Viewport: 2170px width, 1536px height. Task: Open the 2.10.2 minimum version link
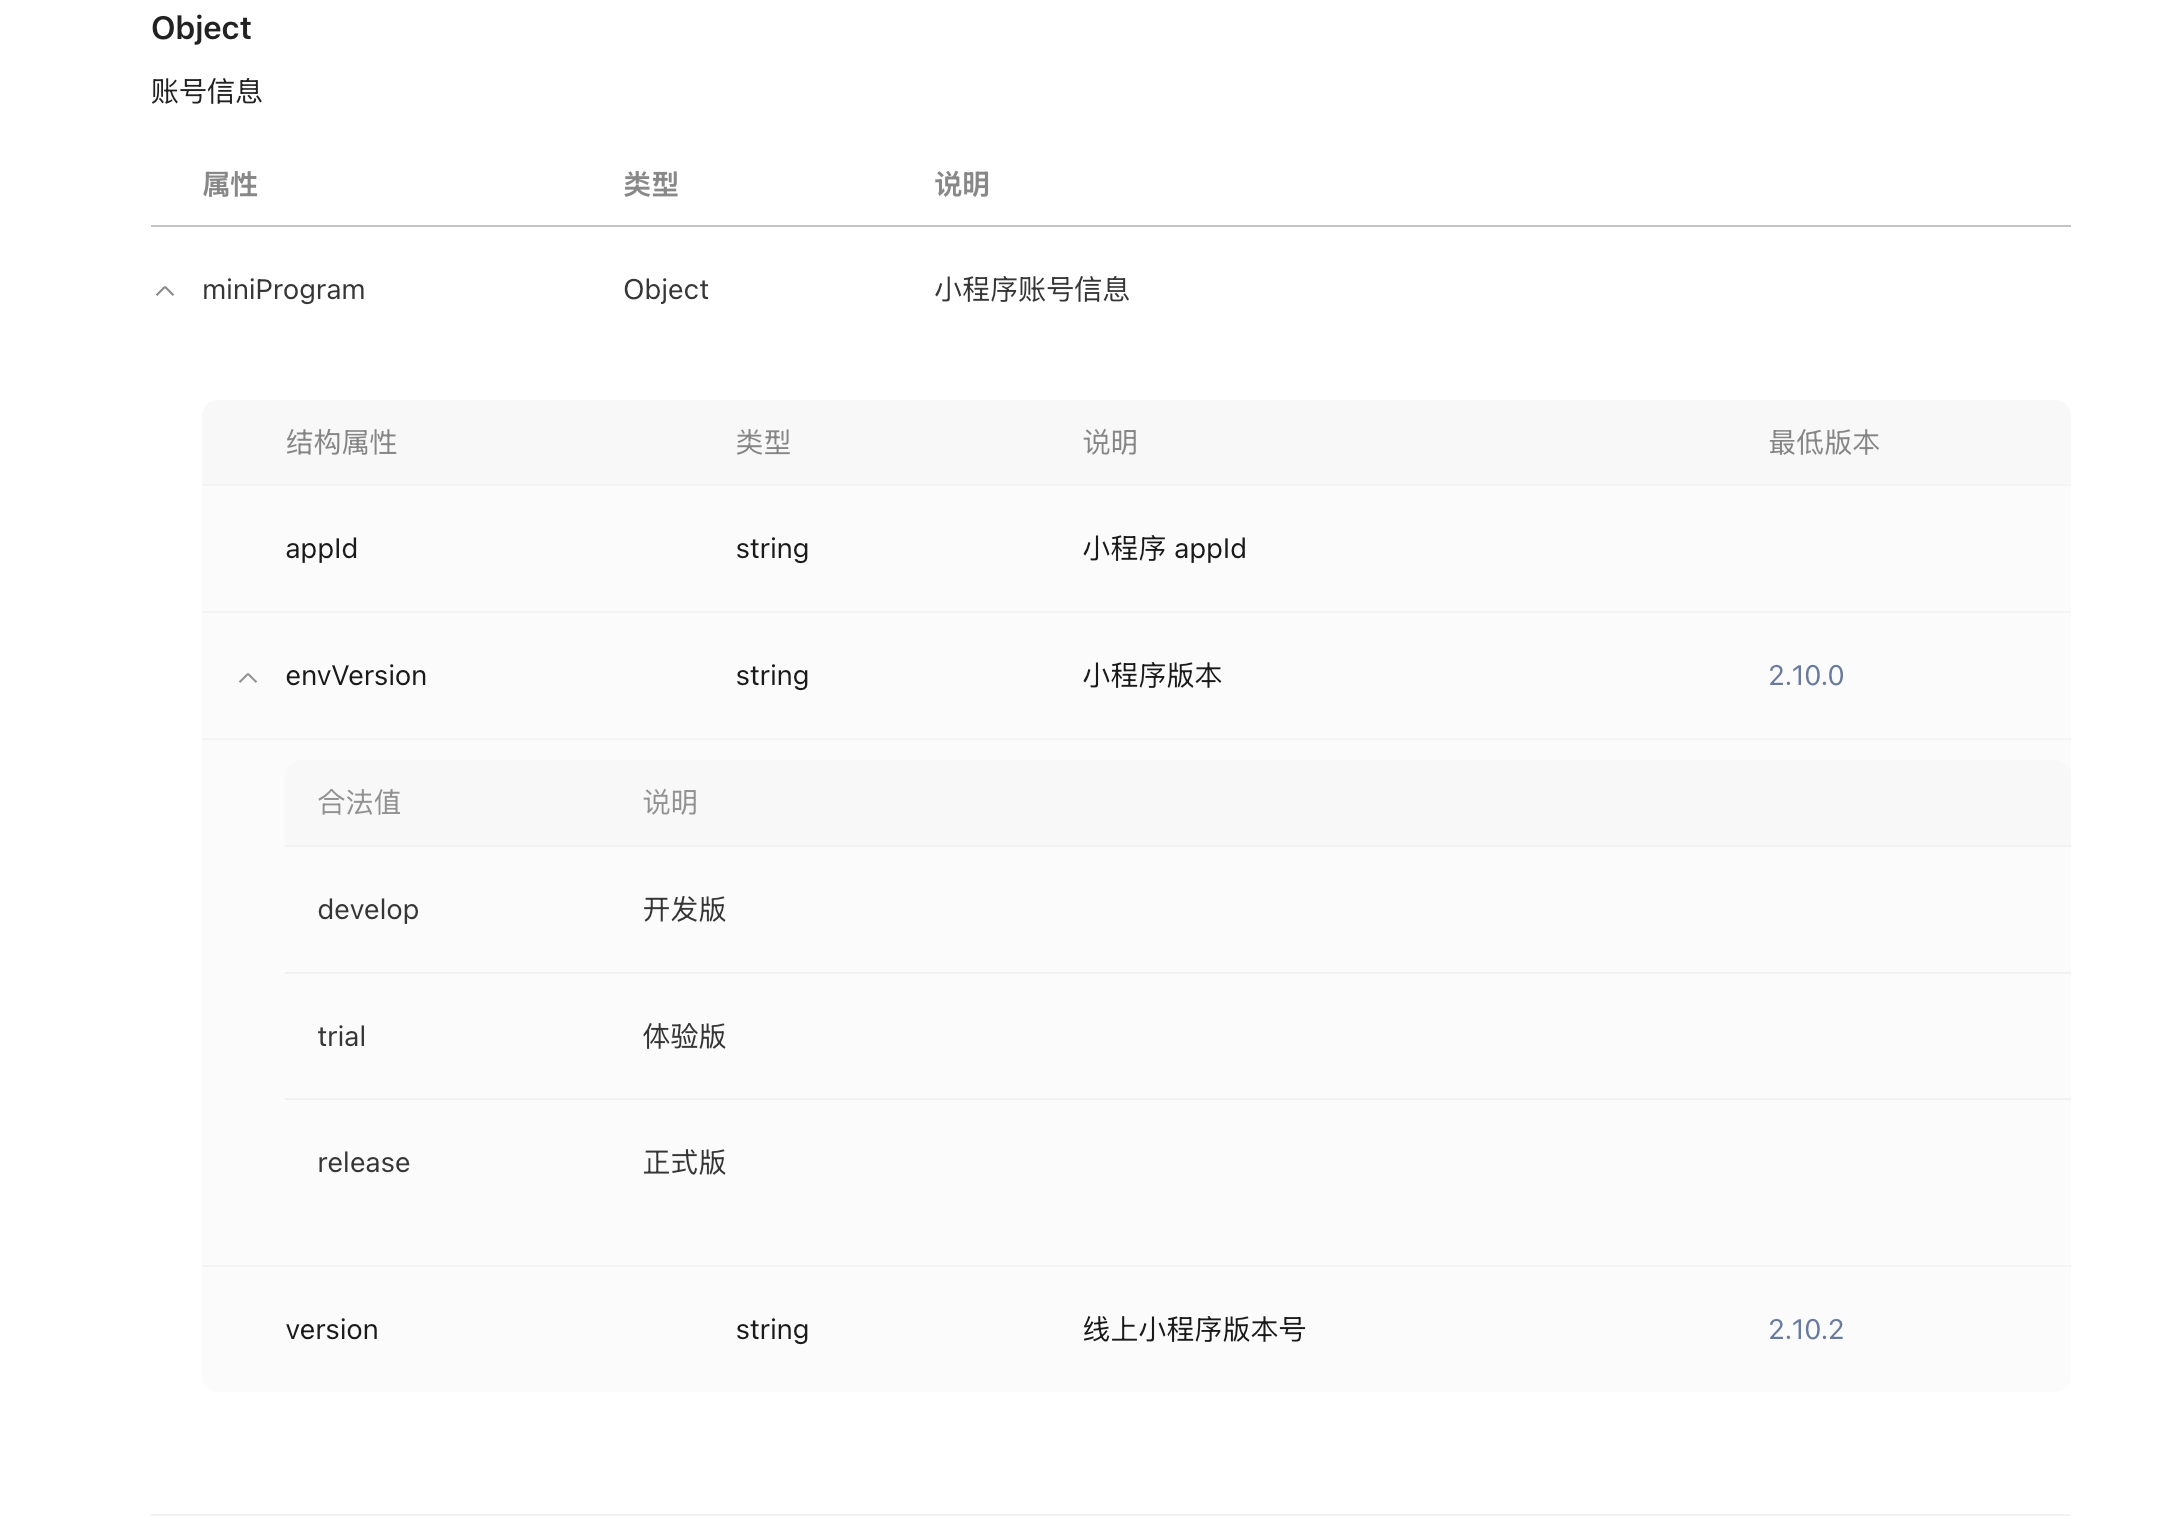coord(1805,1329)
